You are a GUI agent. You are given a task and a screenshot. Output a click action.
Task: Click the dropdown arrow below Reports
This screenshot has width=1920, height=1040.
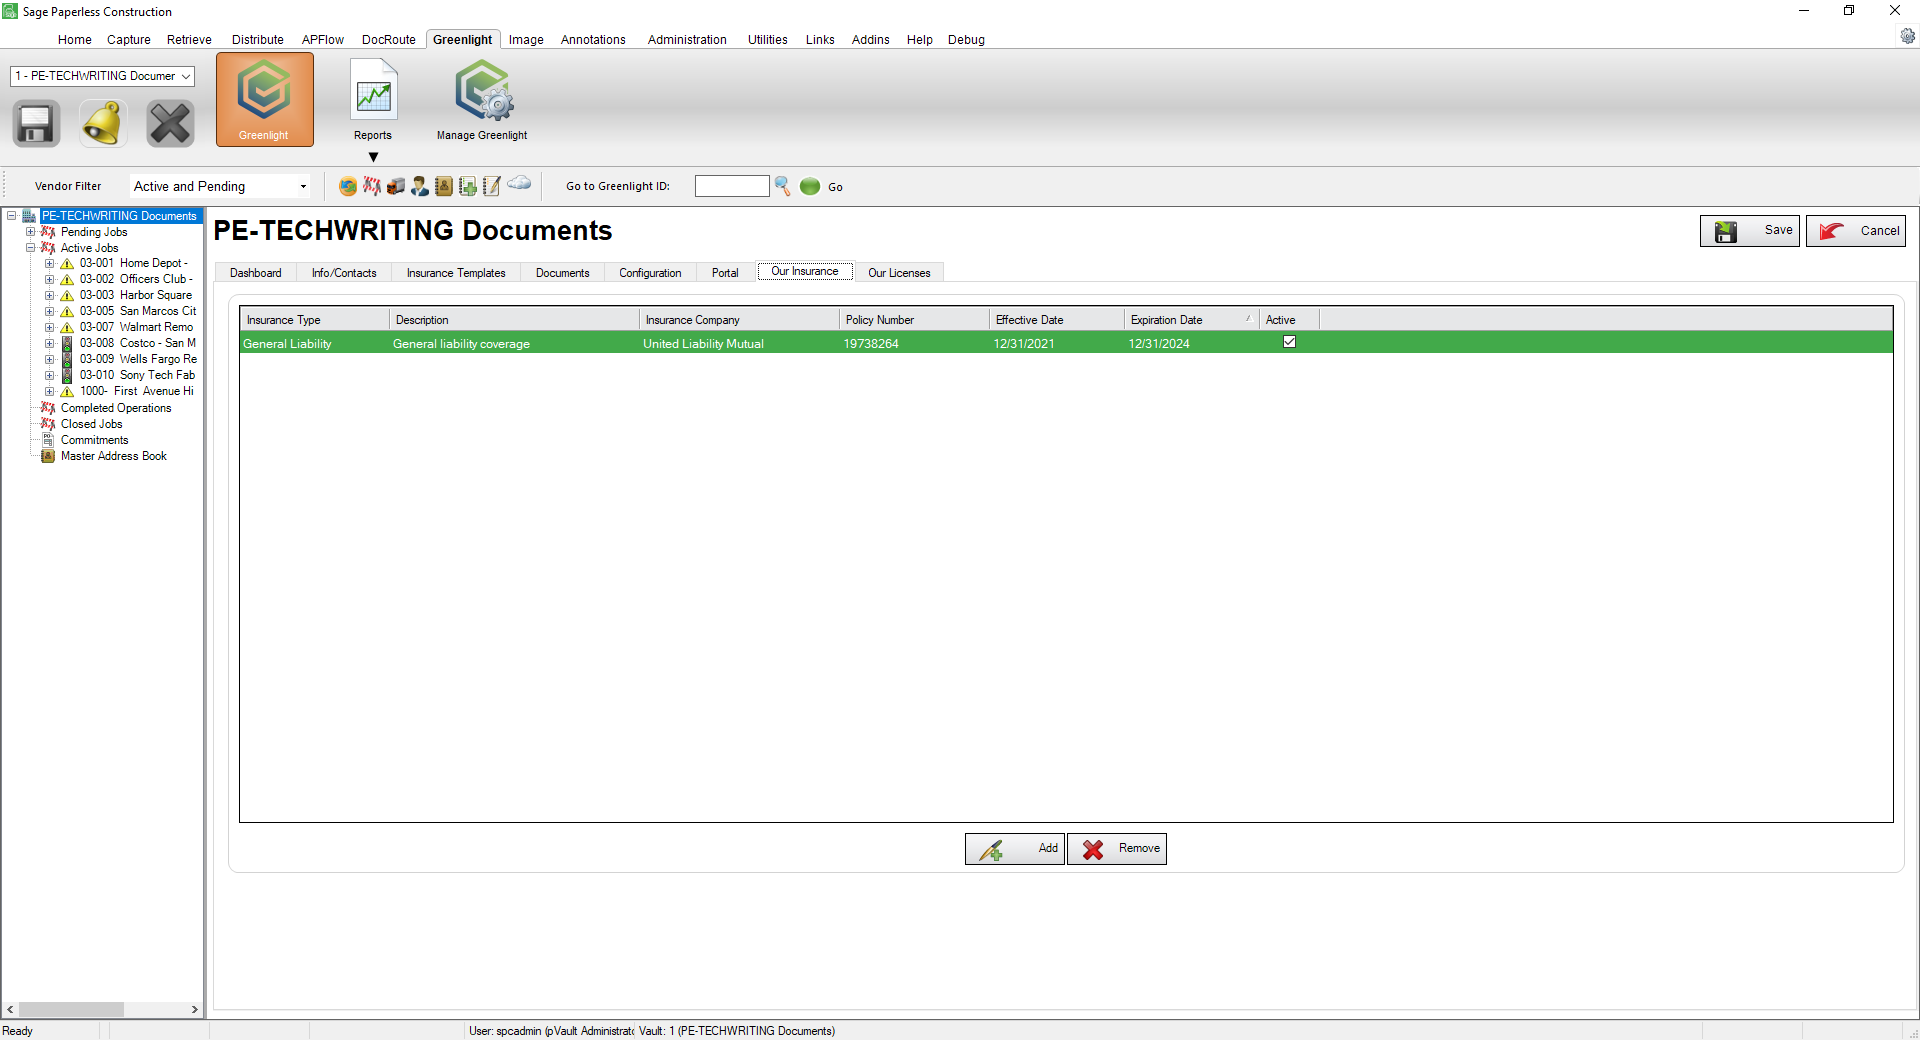(x=373, y=157)
